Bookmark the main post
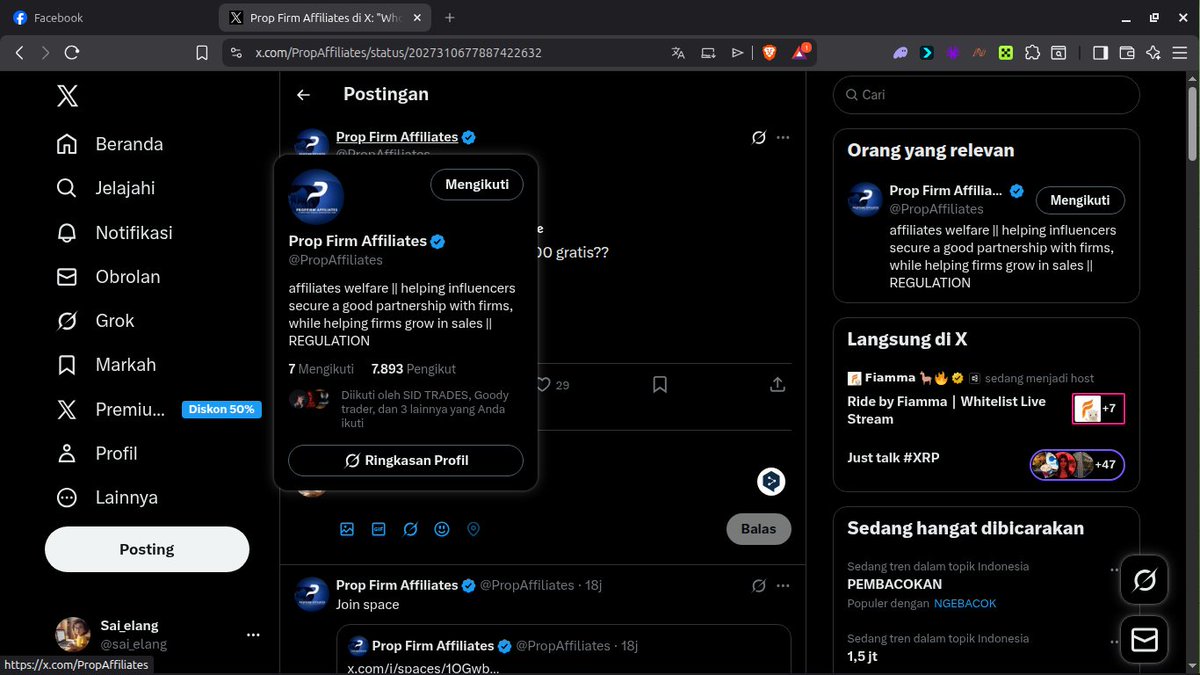 (660, 385)
